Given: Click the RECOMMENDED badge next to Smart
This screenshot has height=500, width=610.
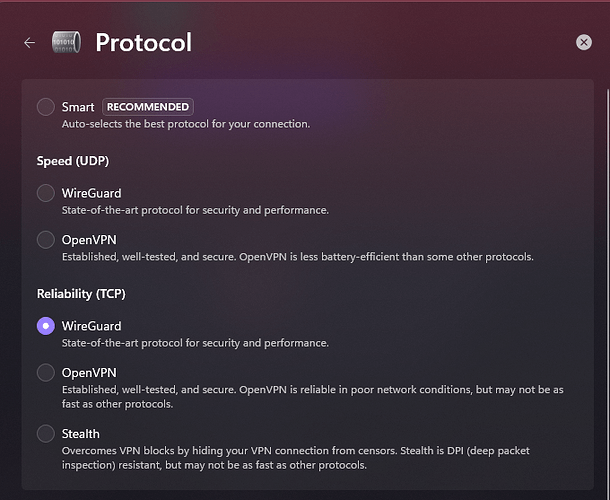Looking at the screenshot, I should tap(148, 107).
